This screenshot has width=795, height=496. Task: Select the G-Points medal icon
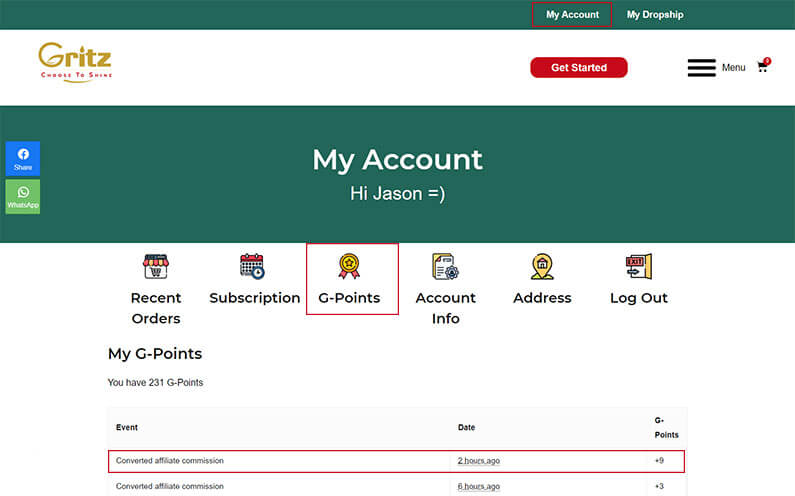[x=349, y=266]
